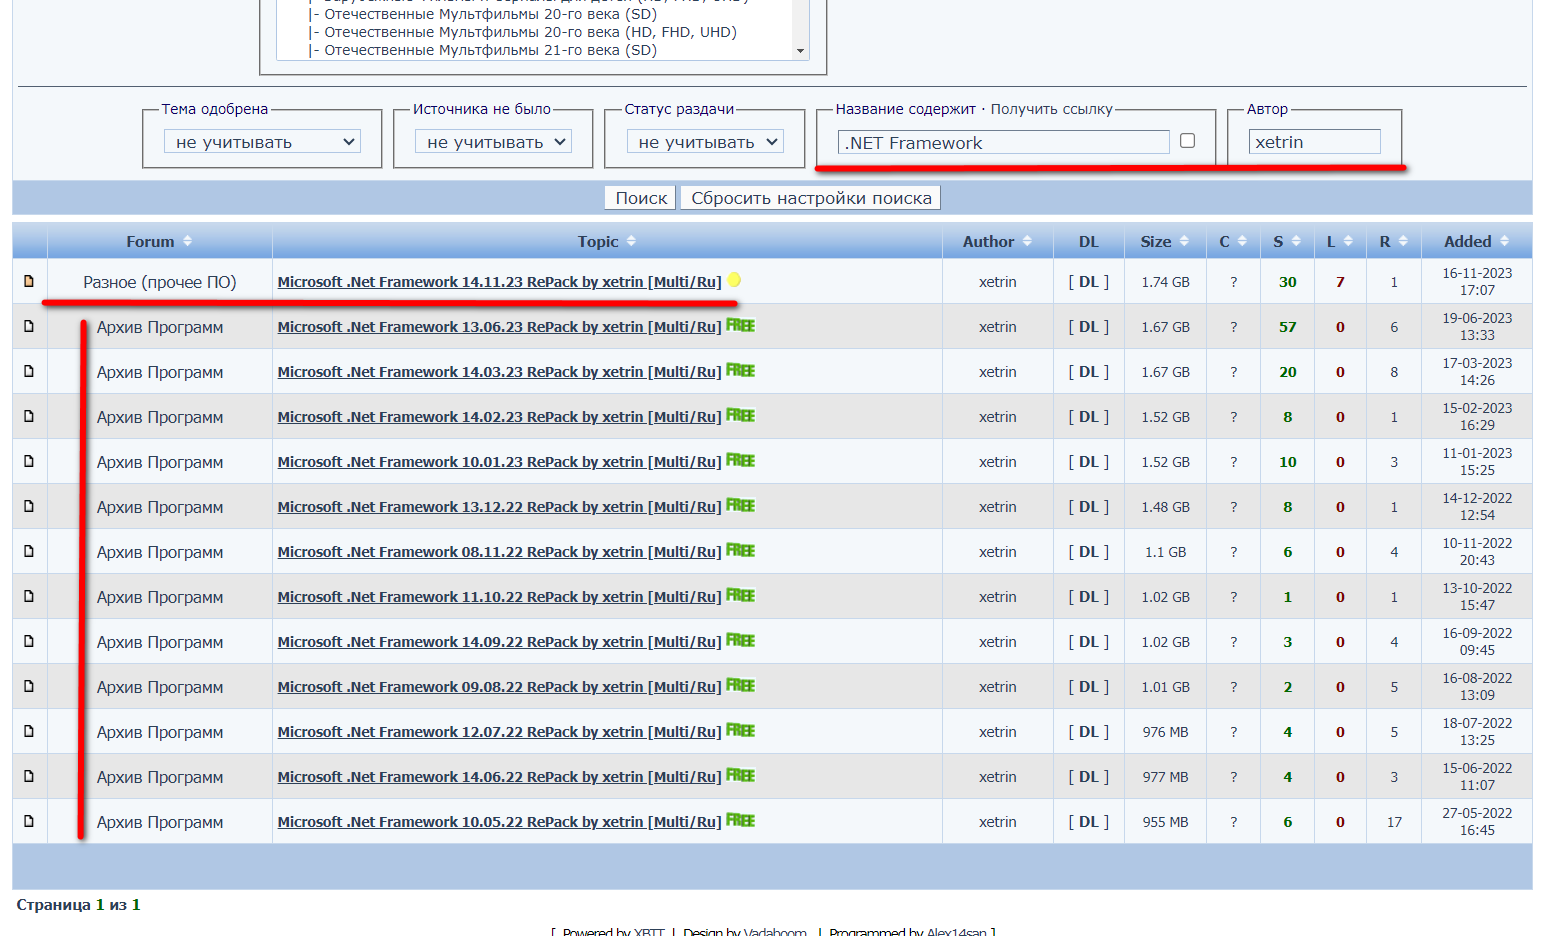Open topic 'Microsoft .Net Framework 13.06.23 RePack'
Screen dimensions: 1545x936
[x=499, y=327]
